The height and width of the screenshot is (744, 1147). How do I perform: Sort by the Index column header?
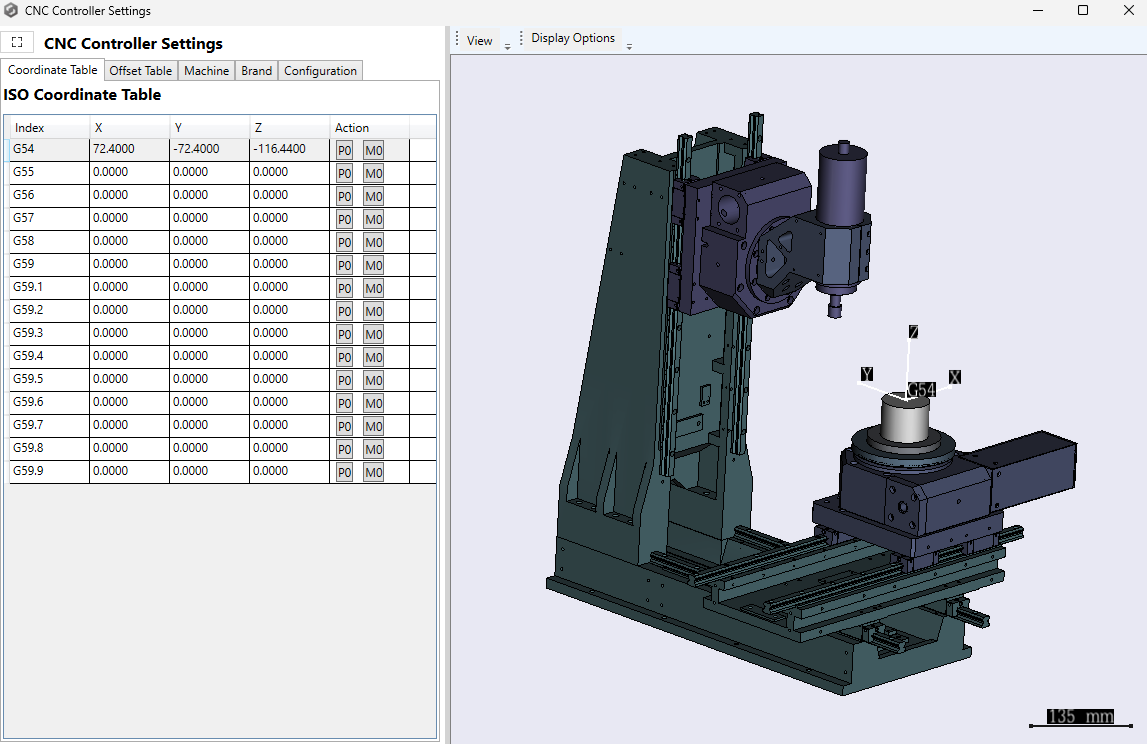[x=49, y=128]
